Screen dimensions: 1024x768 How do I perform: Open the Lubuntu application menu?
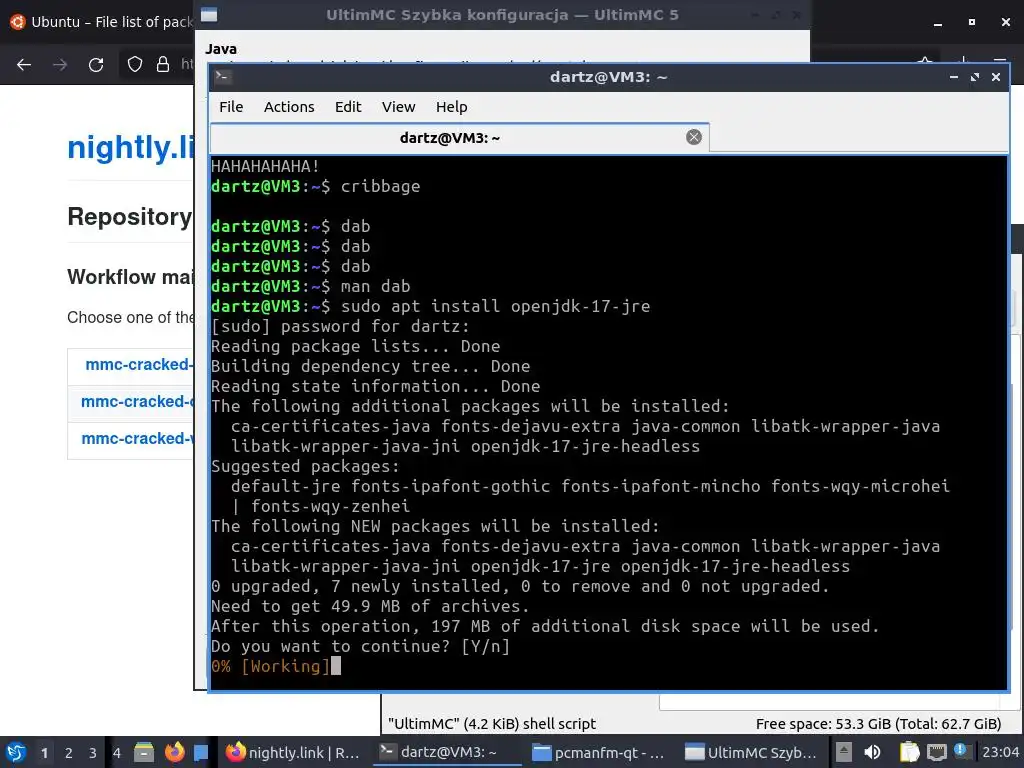(x=16, y=752)
